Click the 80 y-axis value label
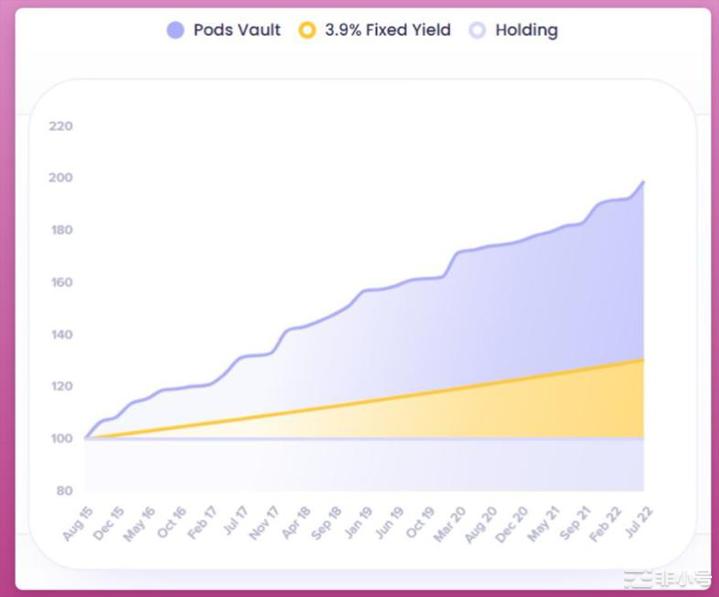Viewport: 719px width, 597px height. pos(63,490)
